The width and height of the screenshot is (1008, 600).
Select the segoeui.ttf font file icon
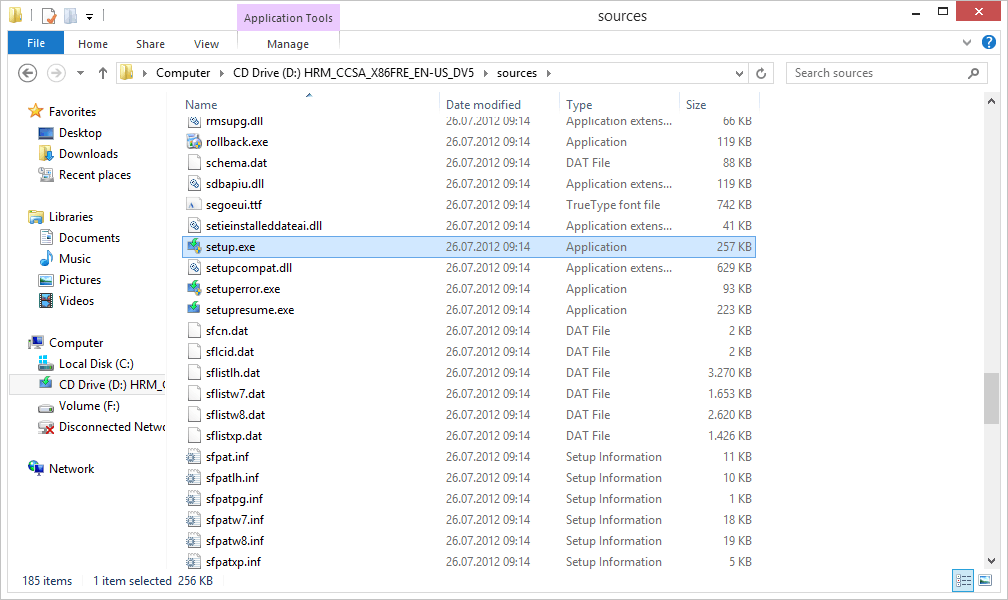[x=194, y=205]
